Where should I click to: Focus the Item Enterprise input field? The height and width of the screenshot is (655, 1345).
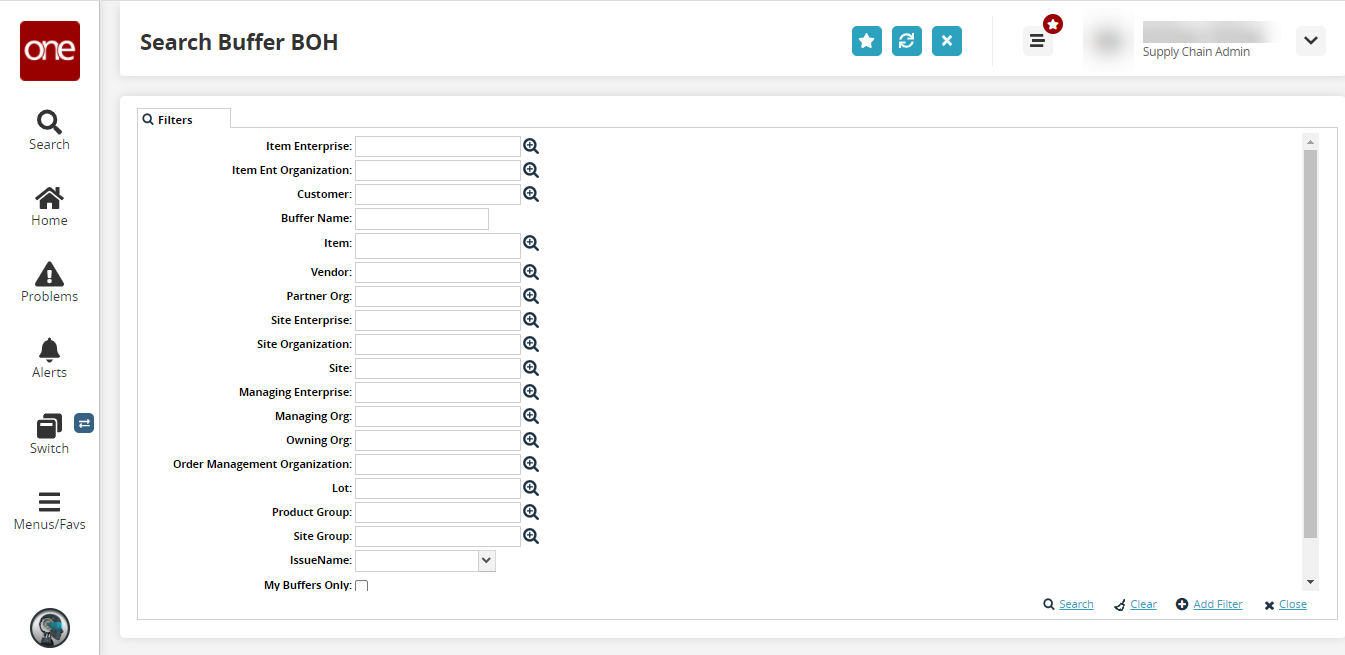click(438, 146)
